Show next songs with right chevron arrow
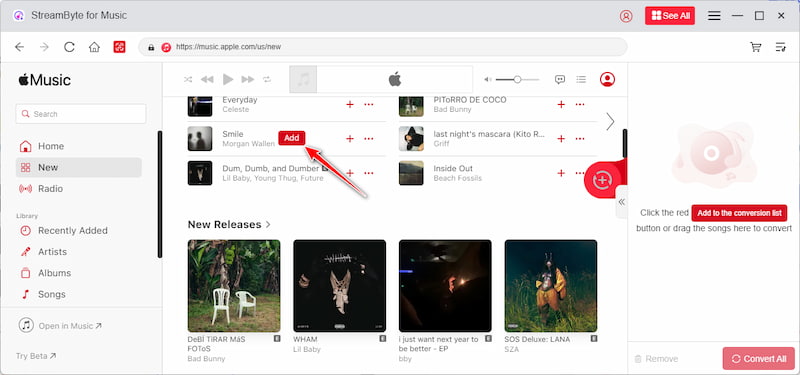 (x=610, y=121)
